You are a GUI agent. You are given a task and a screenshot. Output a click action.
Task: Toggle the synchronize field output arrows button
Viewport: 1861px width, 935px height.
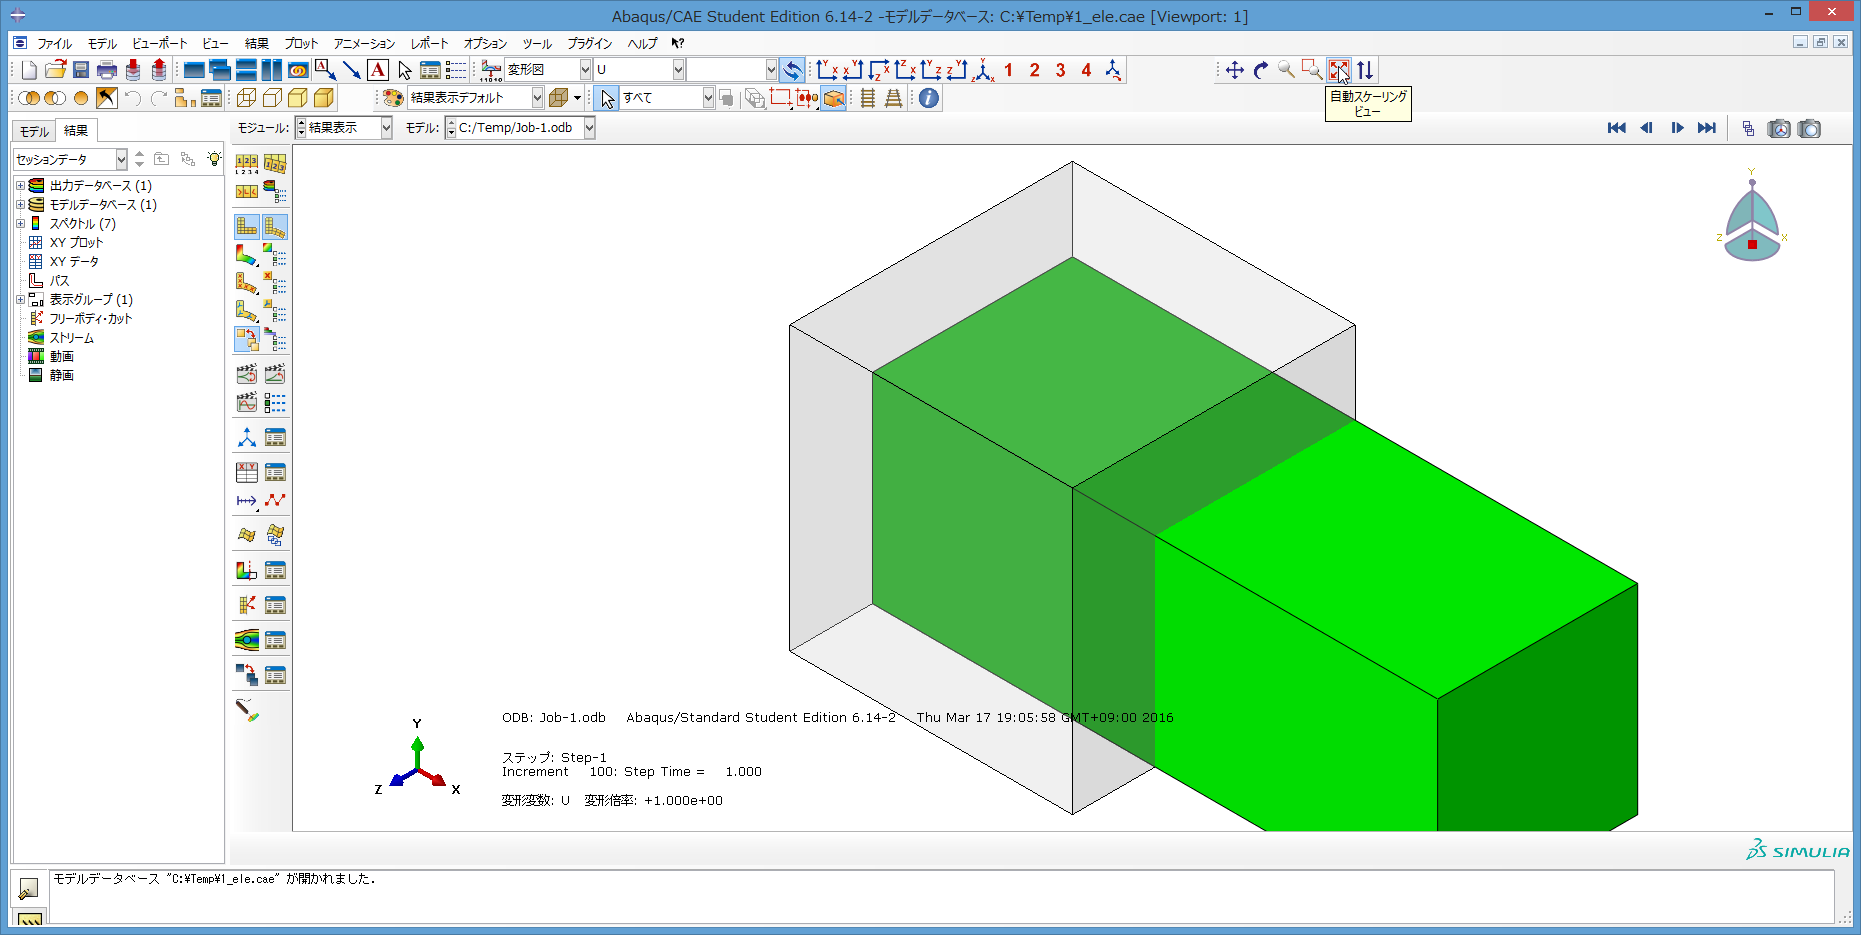click(x=792, y=70)
